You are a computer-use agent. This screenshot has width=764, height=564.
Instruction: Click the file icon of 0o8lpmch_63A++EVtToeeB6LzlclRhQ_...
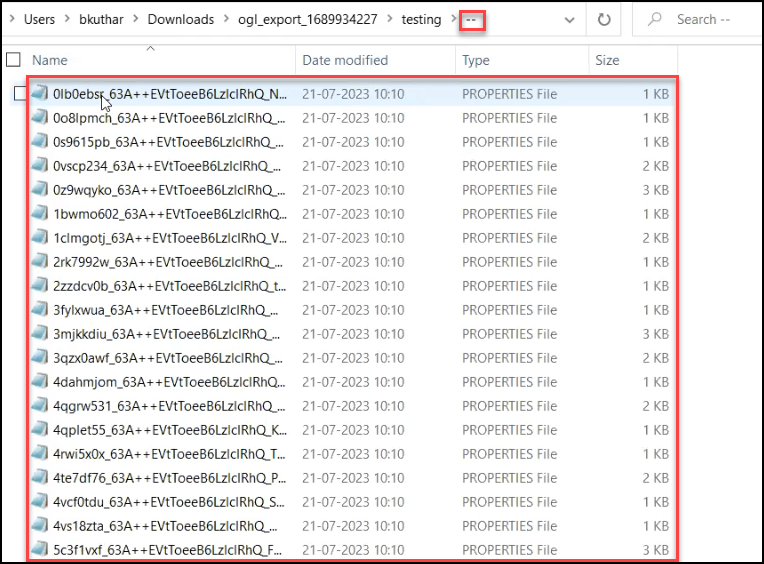[40, 117]
